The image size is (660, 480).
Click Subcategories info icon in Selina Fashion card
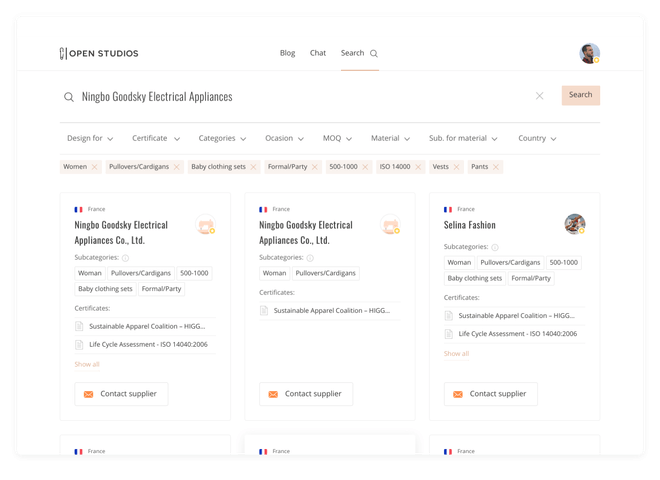[495, 248]
